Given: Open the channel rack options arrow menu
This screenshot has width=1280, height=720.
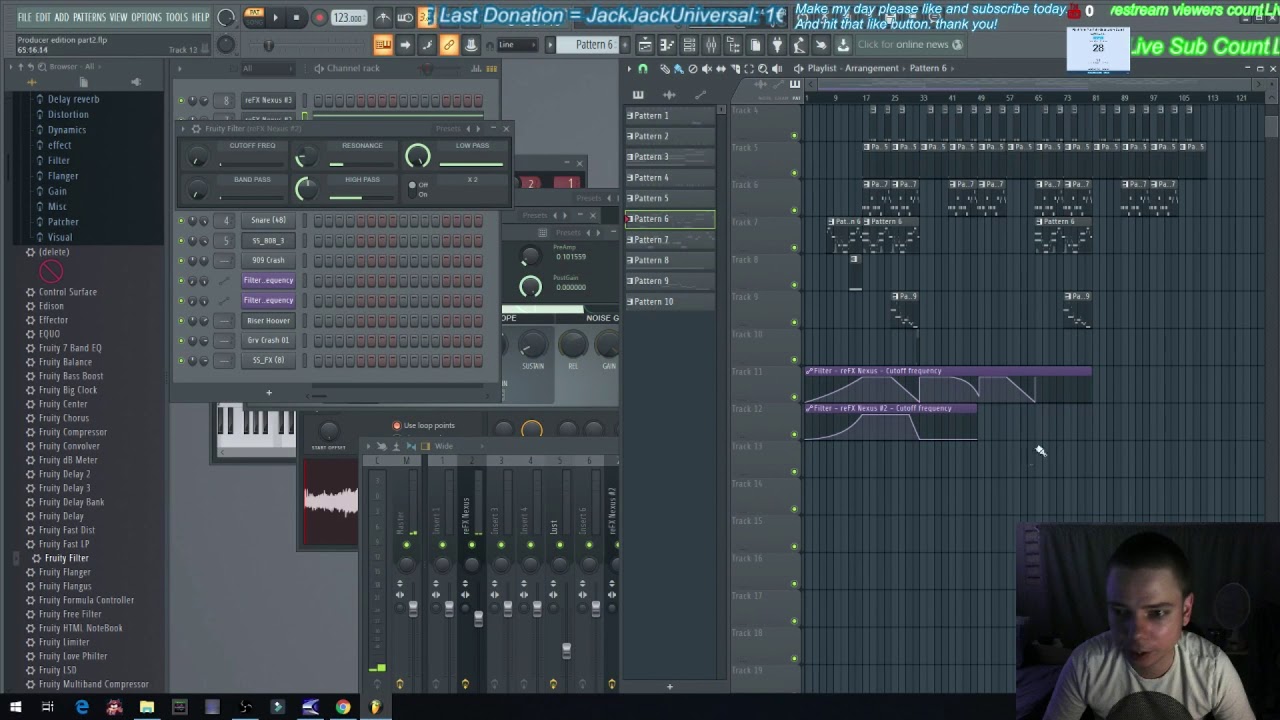Looking at the screenshot, I should (x=180, y=68).
